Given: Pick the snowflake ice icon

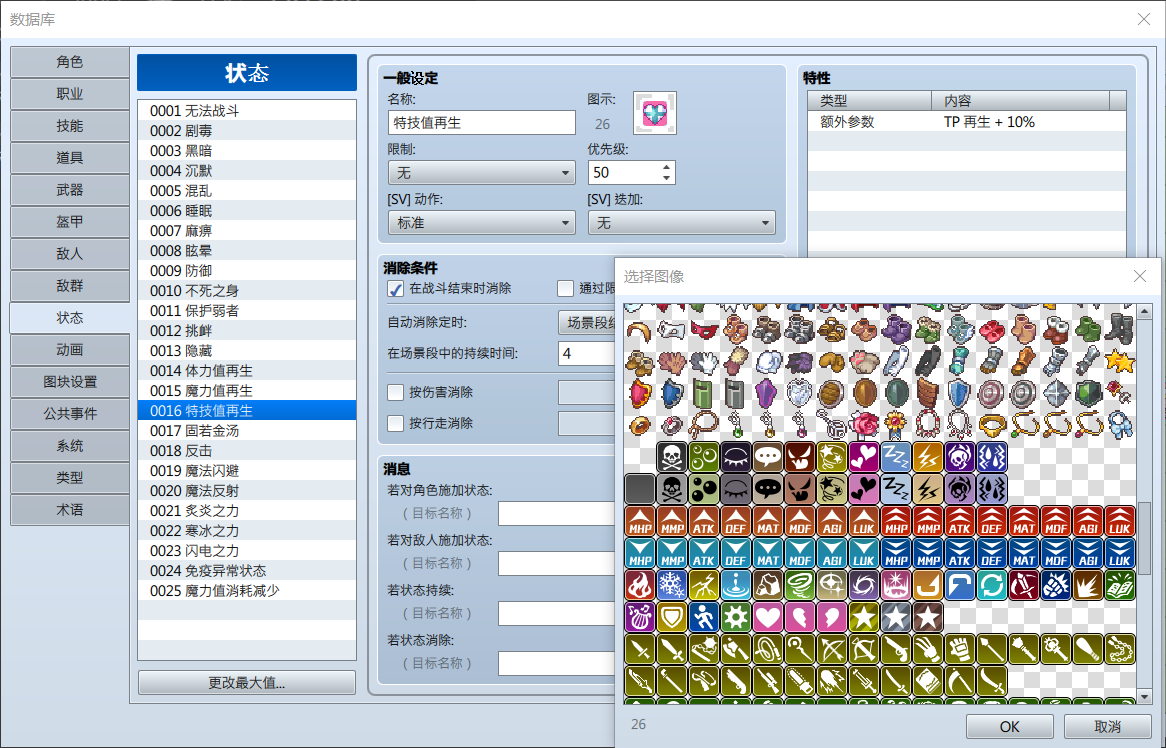Looking at the screenshot, I should coord(671,585).
